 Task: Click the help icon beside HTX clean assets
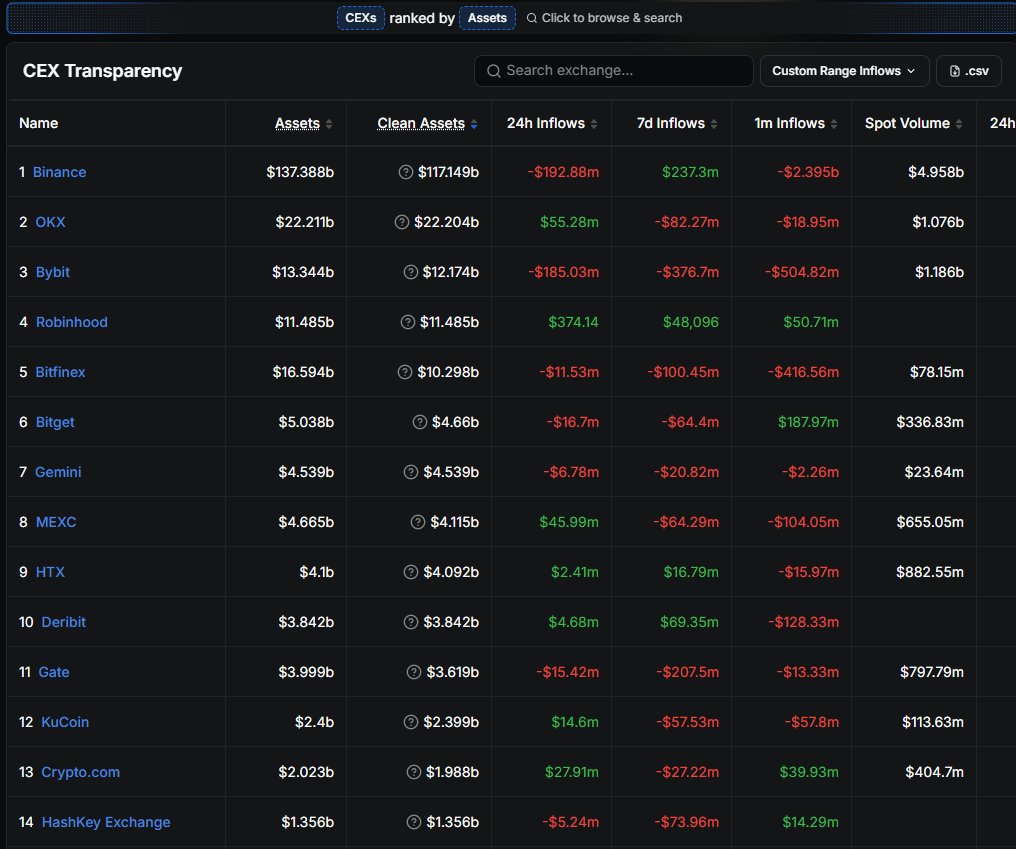pyautogui.click(x=411, y=572)
